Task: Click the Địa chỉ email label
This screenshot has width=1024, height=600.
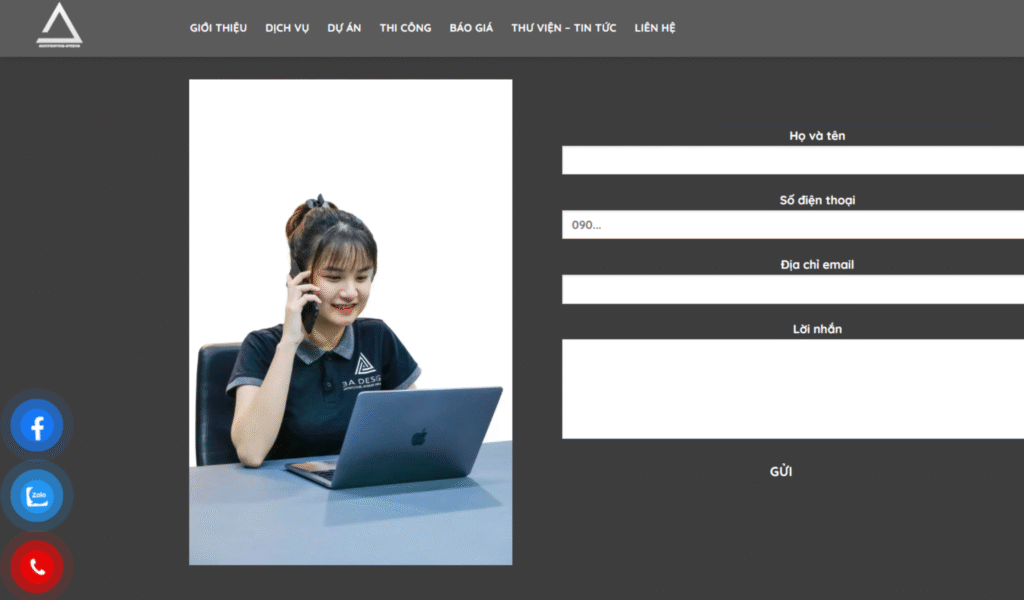Action: click(817, 265)
